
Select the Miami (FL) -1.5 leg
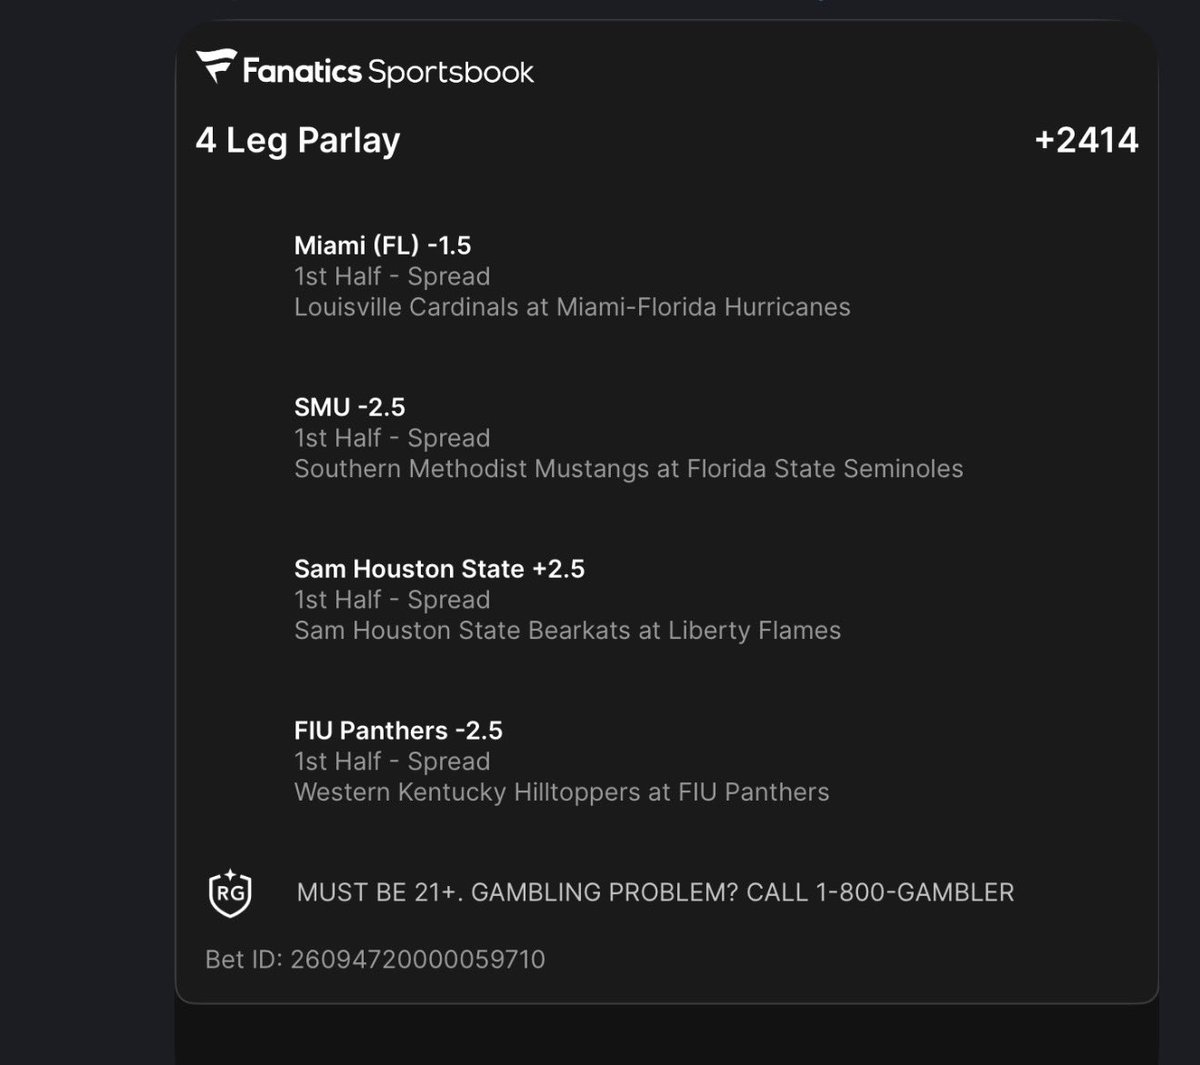(x=382, y=245)
